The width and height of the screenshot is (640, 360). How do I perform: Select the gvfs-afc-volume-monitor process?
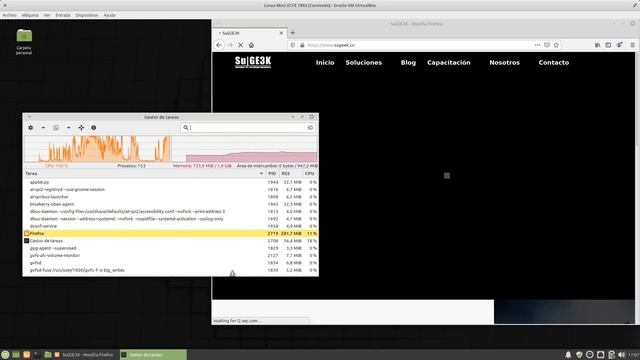tap(171, 256)
